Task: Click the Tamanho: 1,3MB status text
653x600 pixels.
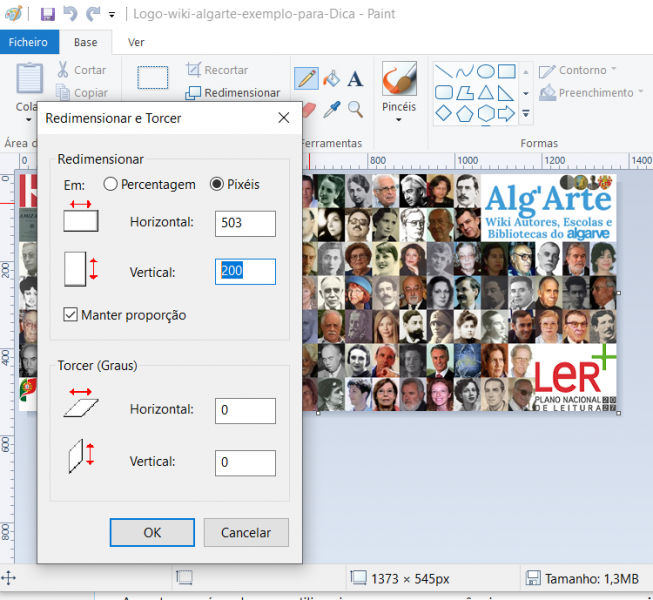Action: [x=591, y=579]
